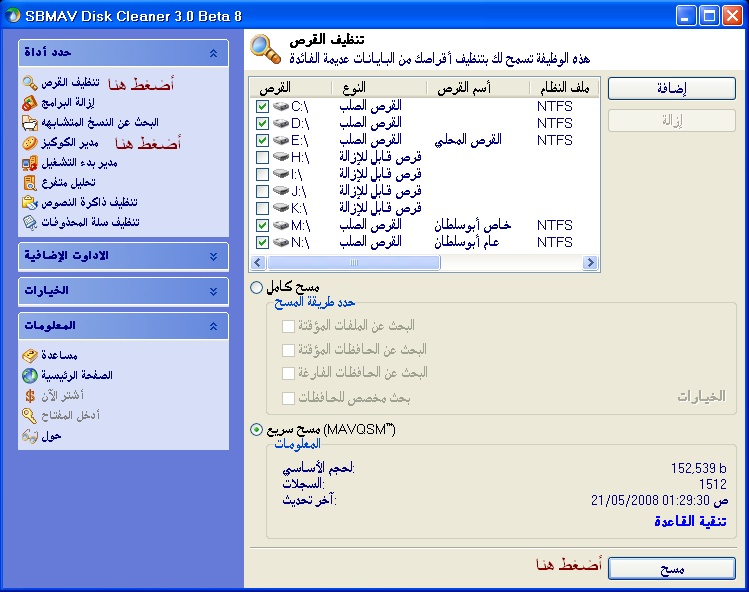Screen dimensions: 749x592
Task: Click the scrollbar left arrow
Action: (x=258, y=262)
